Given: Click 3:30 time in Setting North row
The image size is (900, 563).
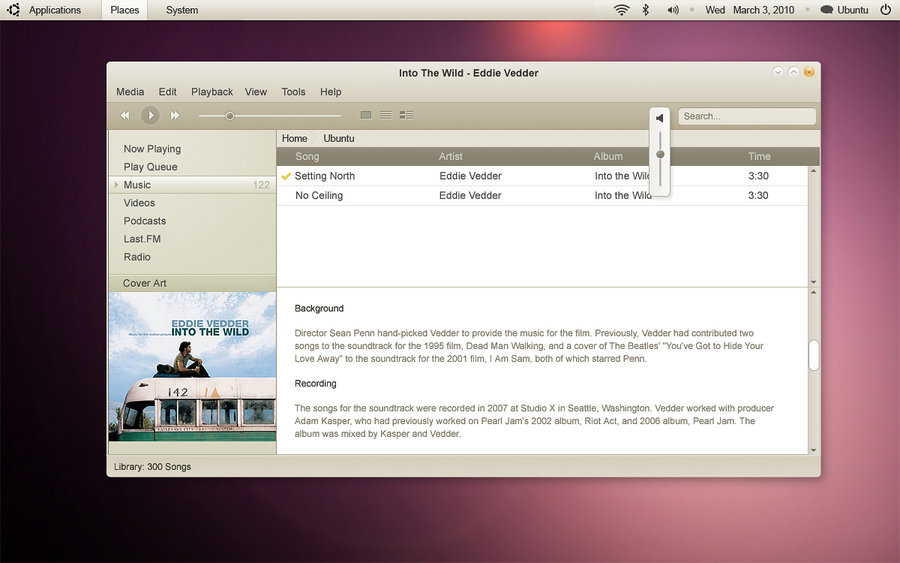Looking at the screenshot, I should (x=758, y=176).
